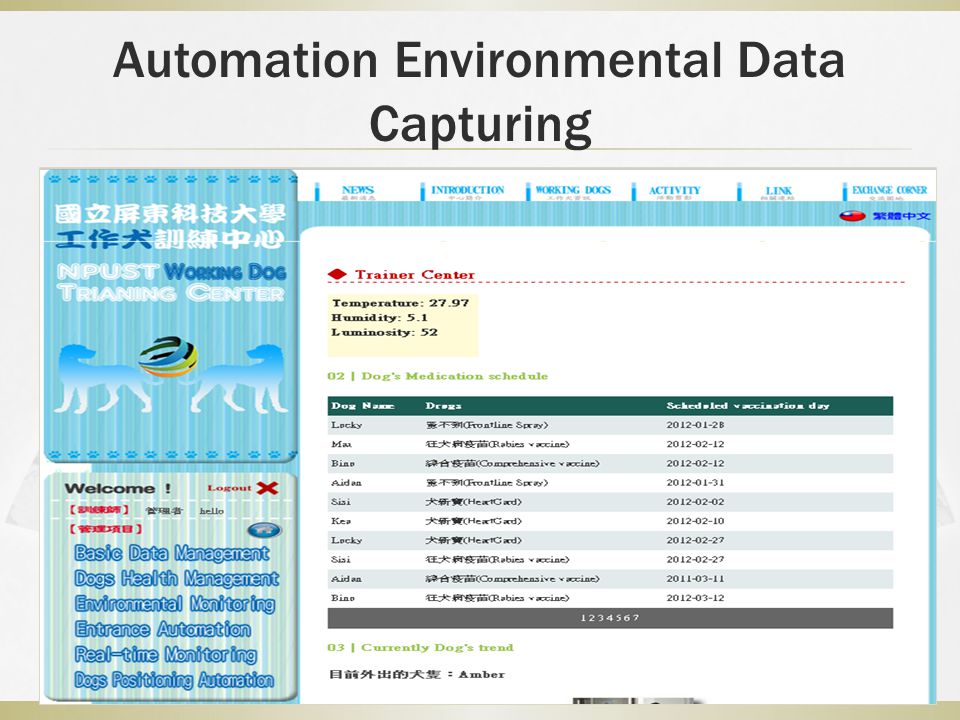Click the blue home globe icon
The height and width of the screenshot is (720, 960).
pos(264,530)
